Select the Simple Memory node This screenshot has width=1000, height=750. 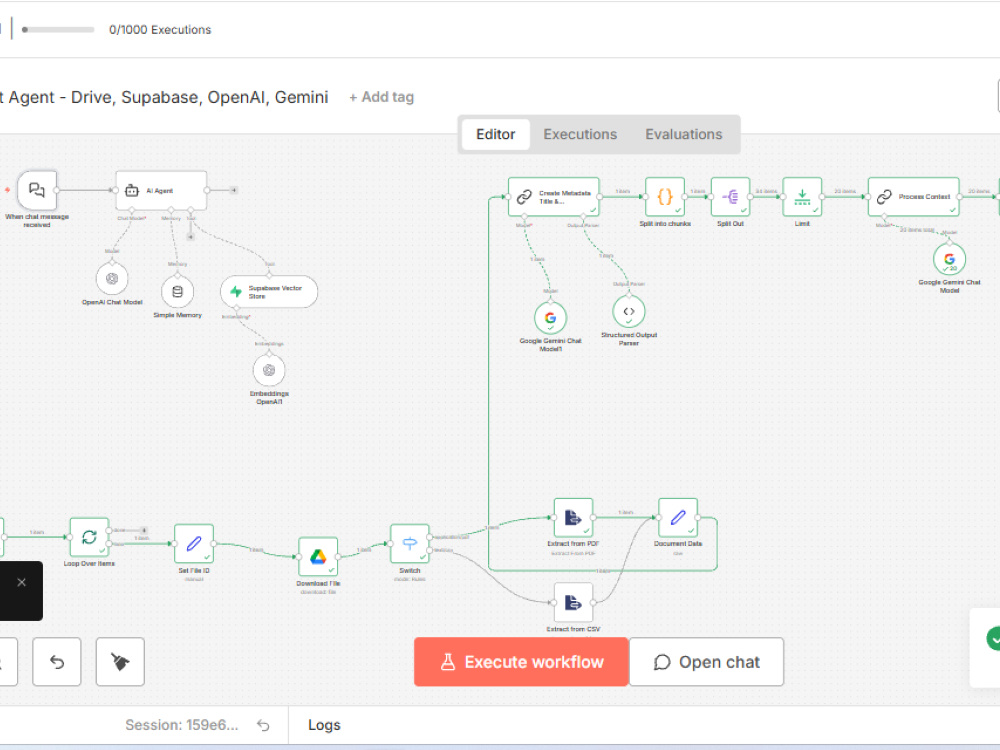[177, 291]
